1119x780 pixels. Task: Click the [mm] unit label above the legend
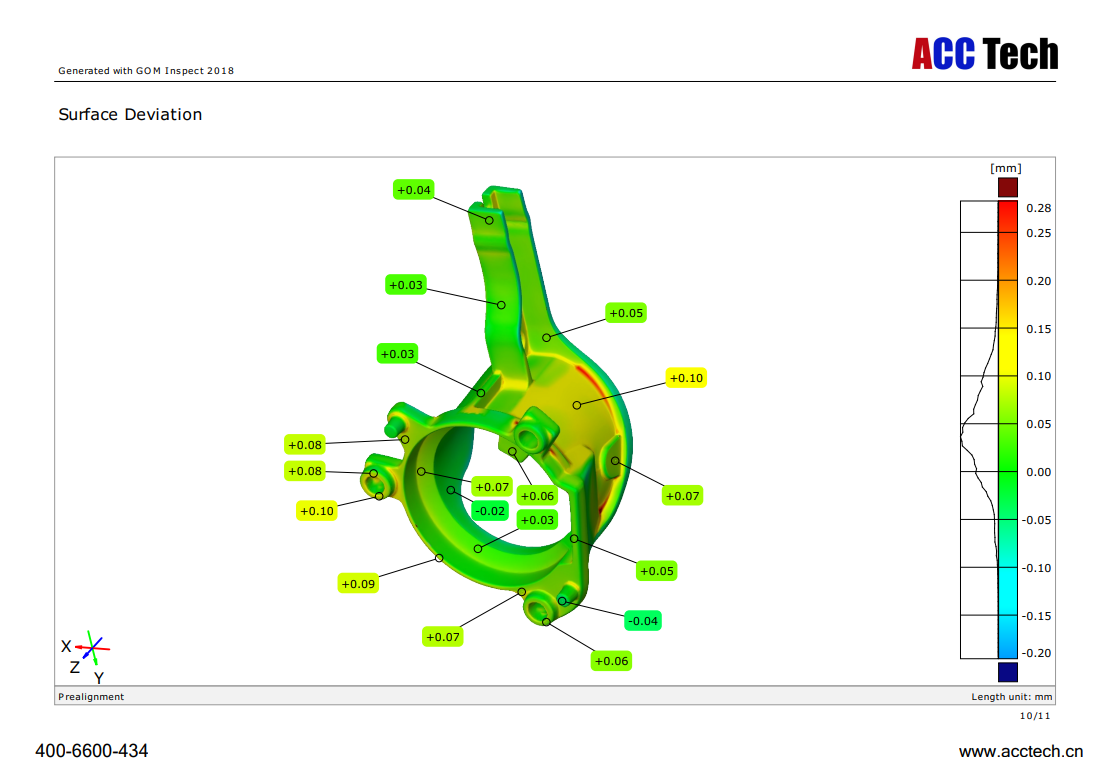coord(1006,168)
